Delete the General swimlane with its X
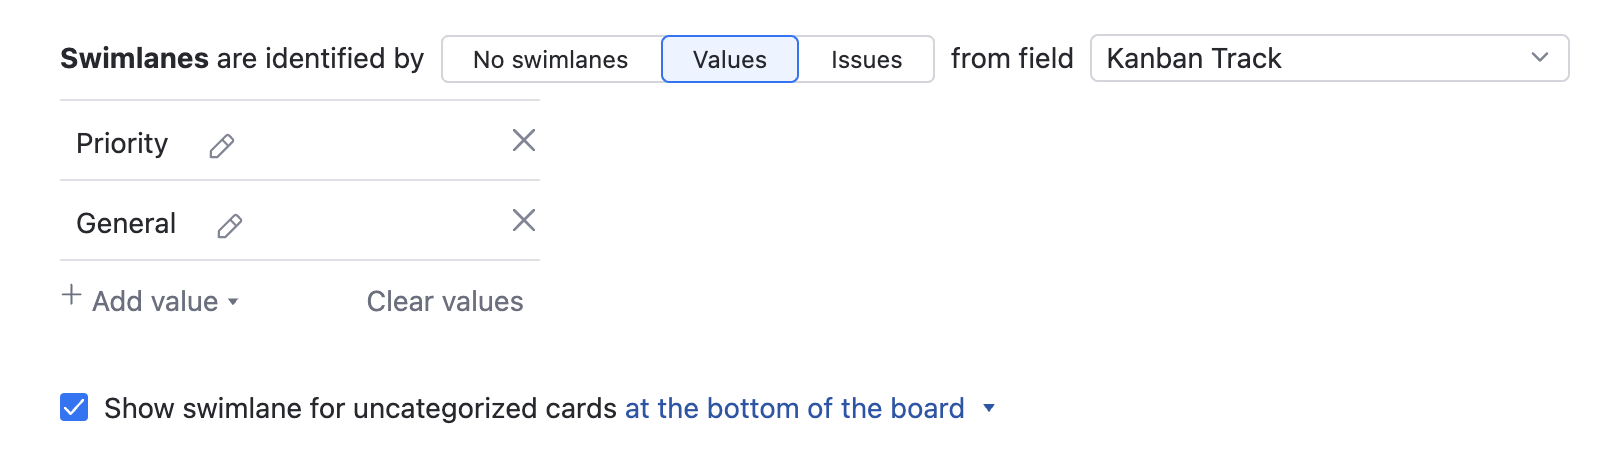 pos(524,220)
